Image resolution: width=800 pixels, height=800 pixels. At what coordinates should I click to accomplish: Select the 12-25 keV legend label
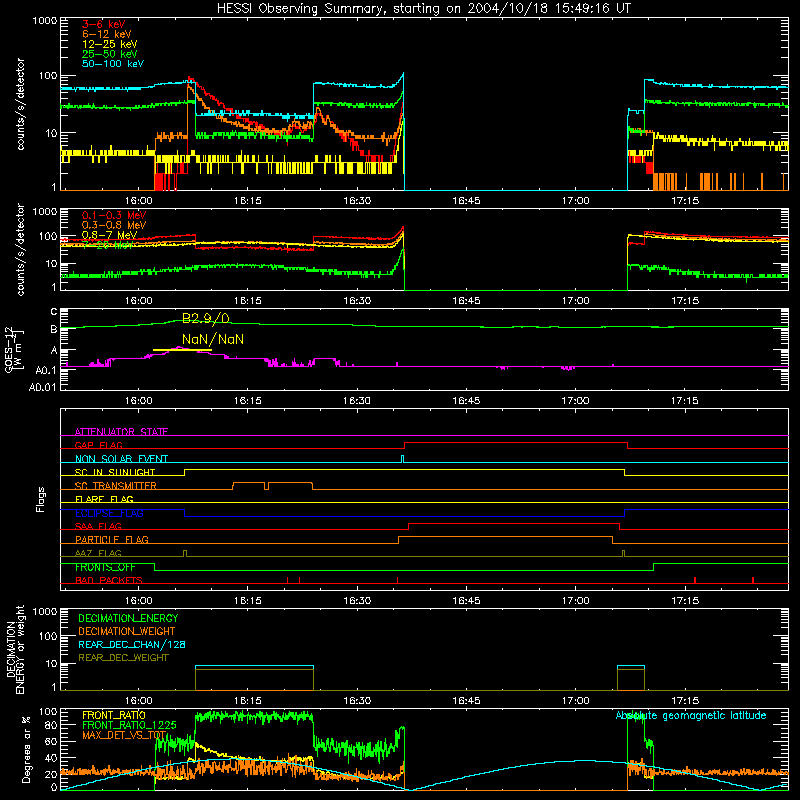tap(110, 44)
